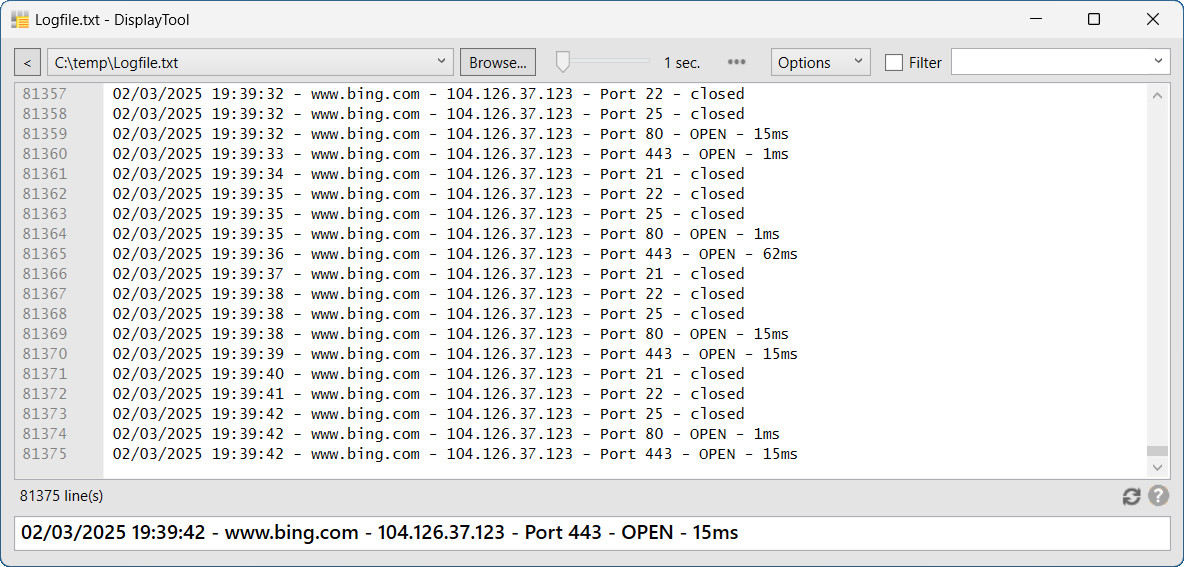This screenshot has height=567, width=1184.
Task: Select log line 81368 Port 25 closed
Action: pyautogui.click(x=428, y=314)
